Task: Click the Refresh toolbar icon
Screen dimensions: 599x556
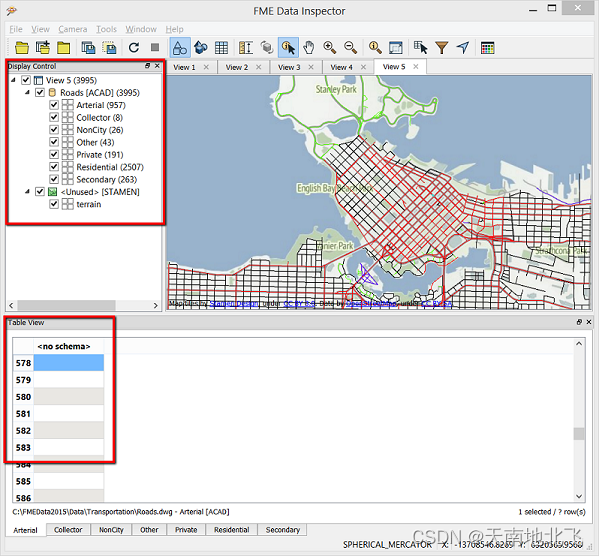Action: point(134,48)
